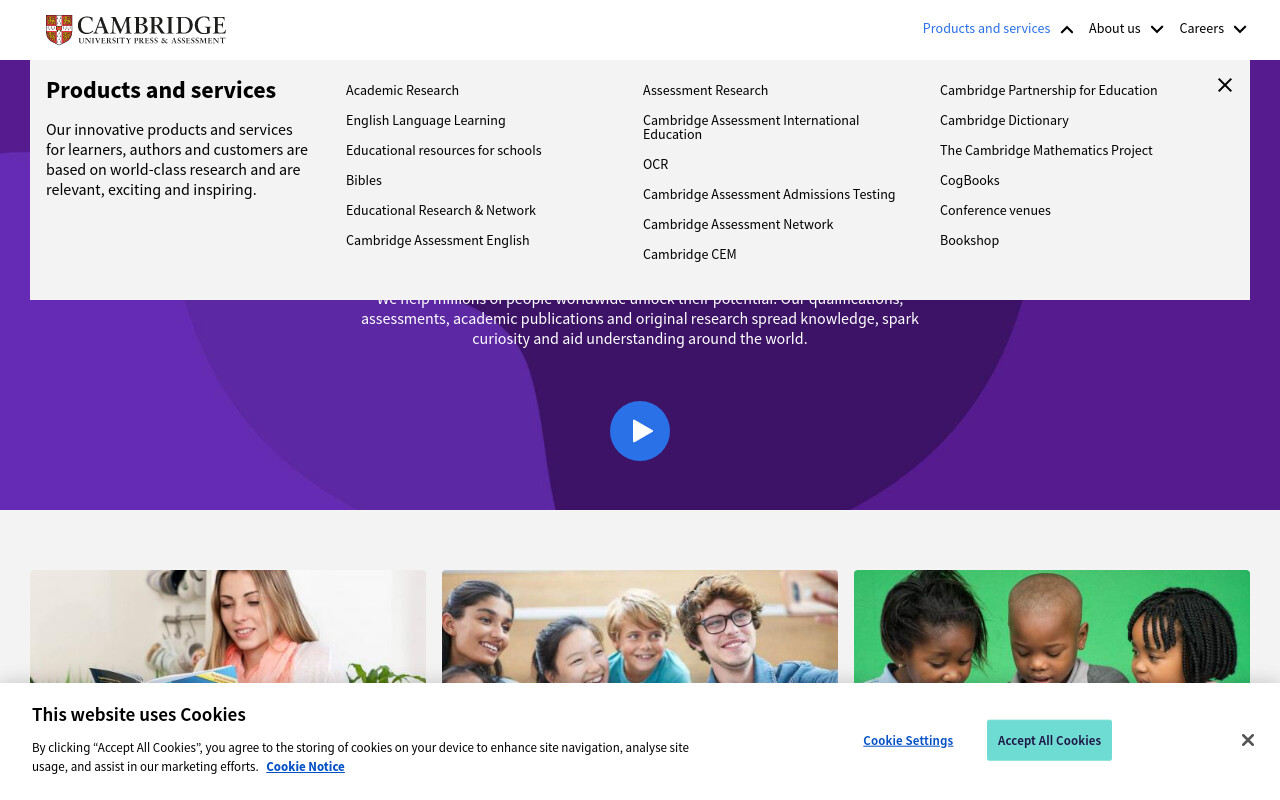The height and width of the screenshot is (800, 1280).
Task: Open the CogBooks link
Action: (x=969, y=180)
